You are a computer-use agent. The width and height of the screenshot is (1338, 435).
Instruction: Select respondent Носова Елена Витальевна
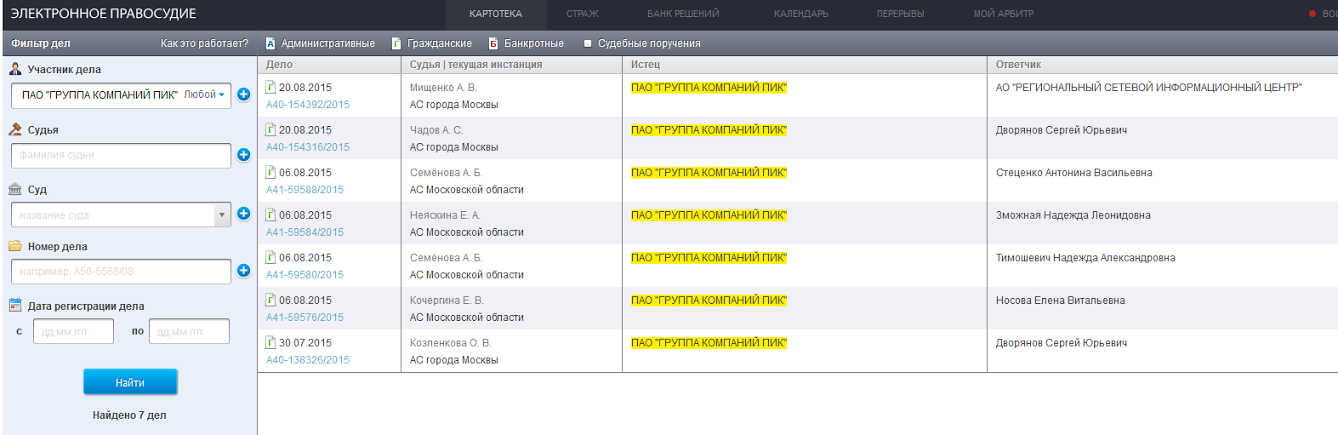click(x=1061, y=300)
